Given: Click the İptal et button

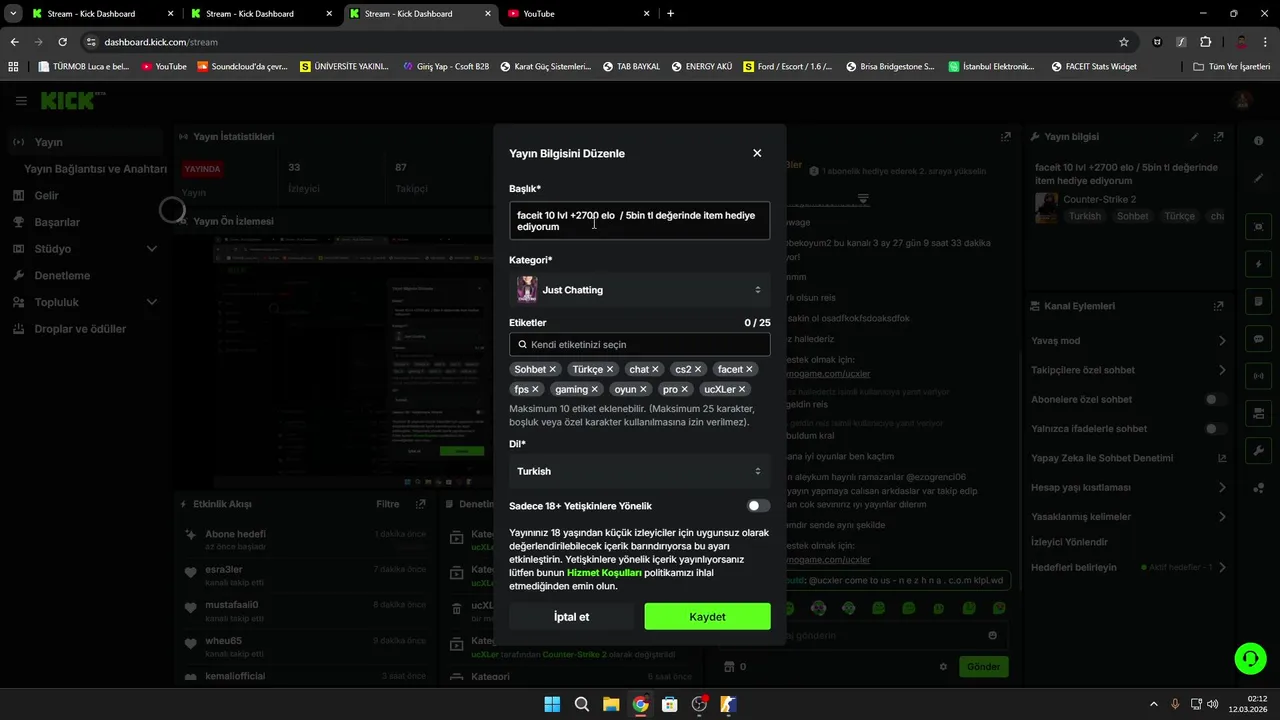Looking at the screenshot, I should (x=571, y=617).
